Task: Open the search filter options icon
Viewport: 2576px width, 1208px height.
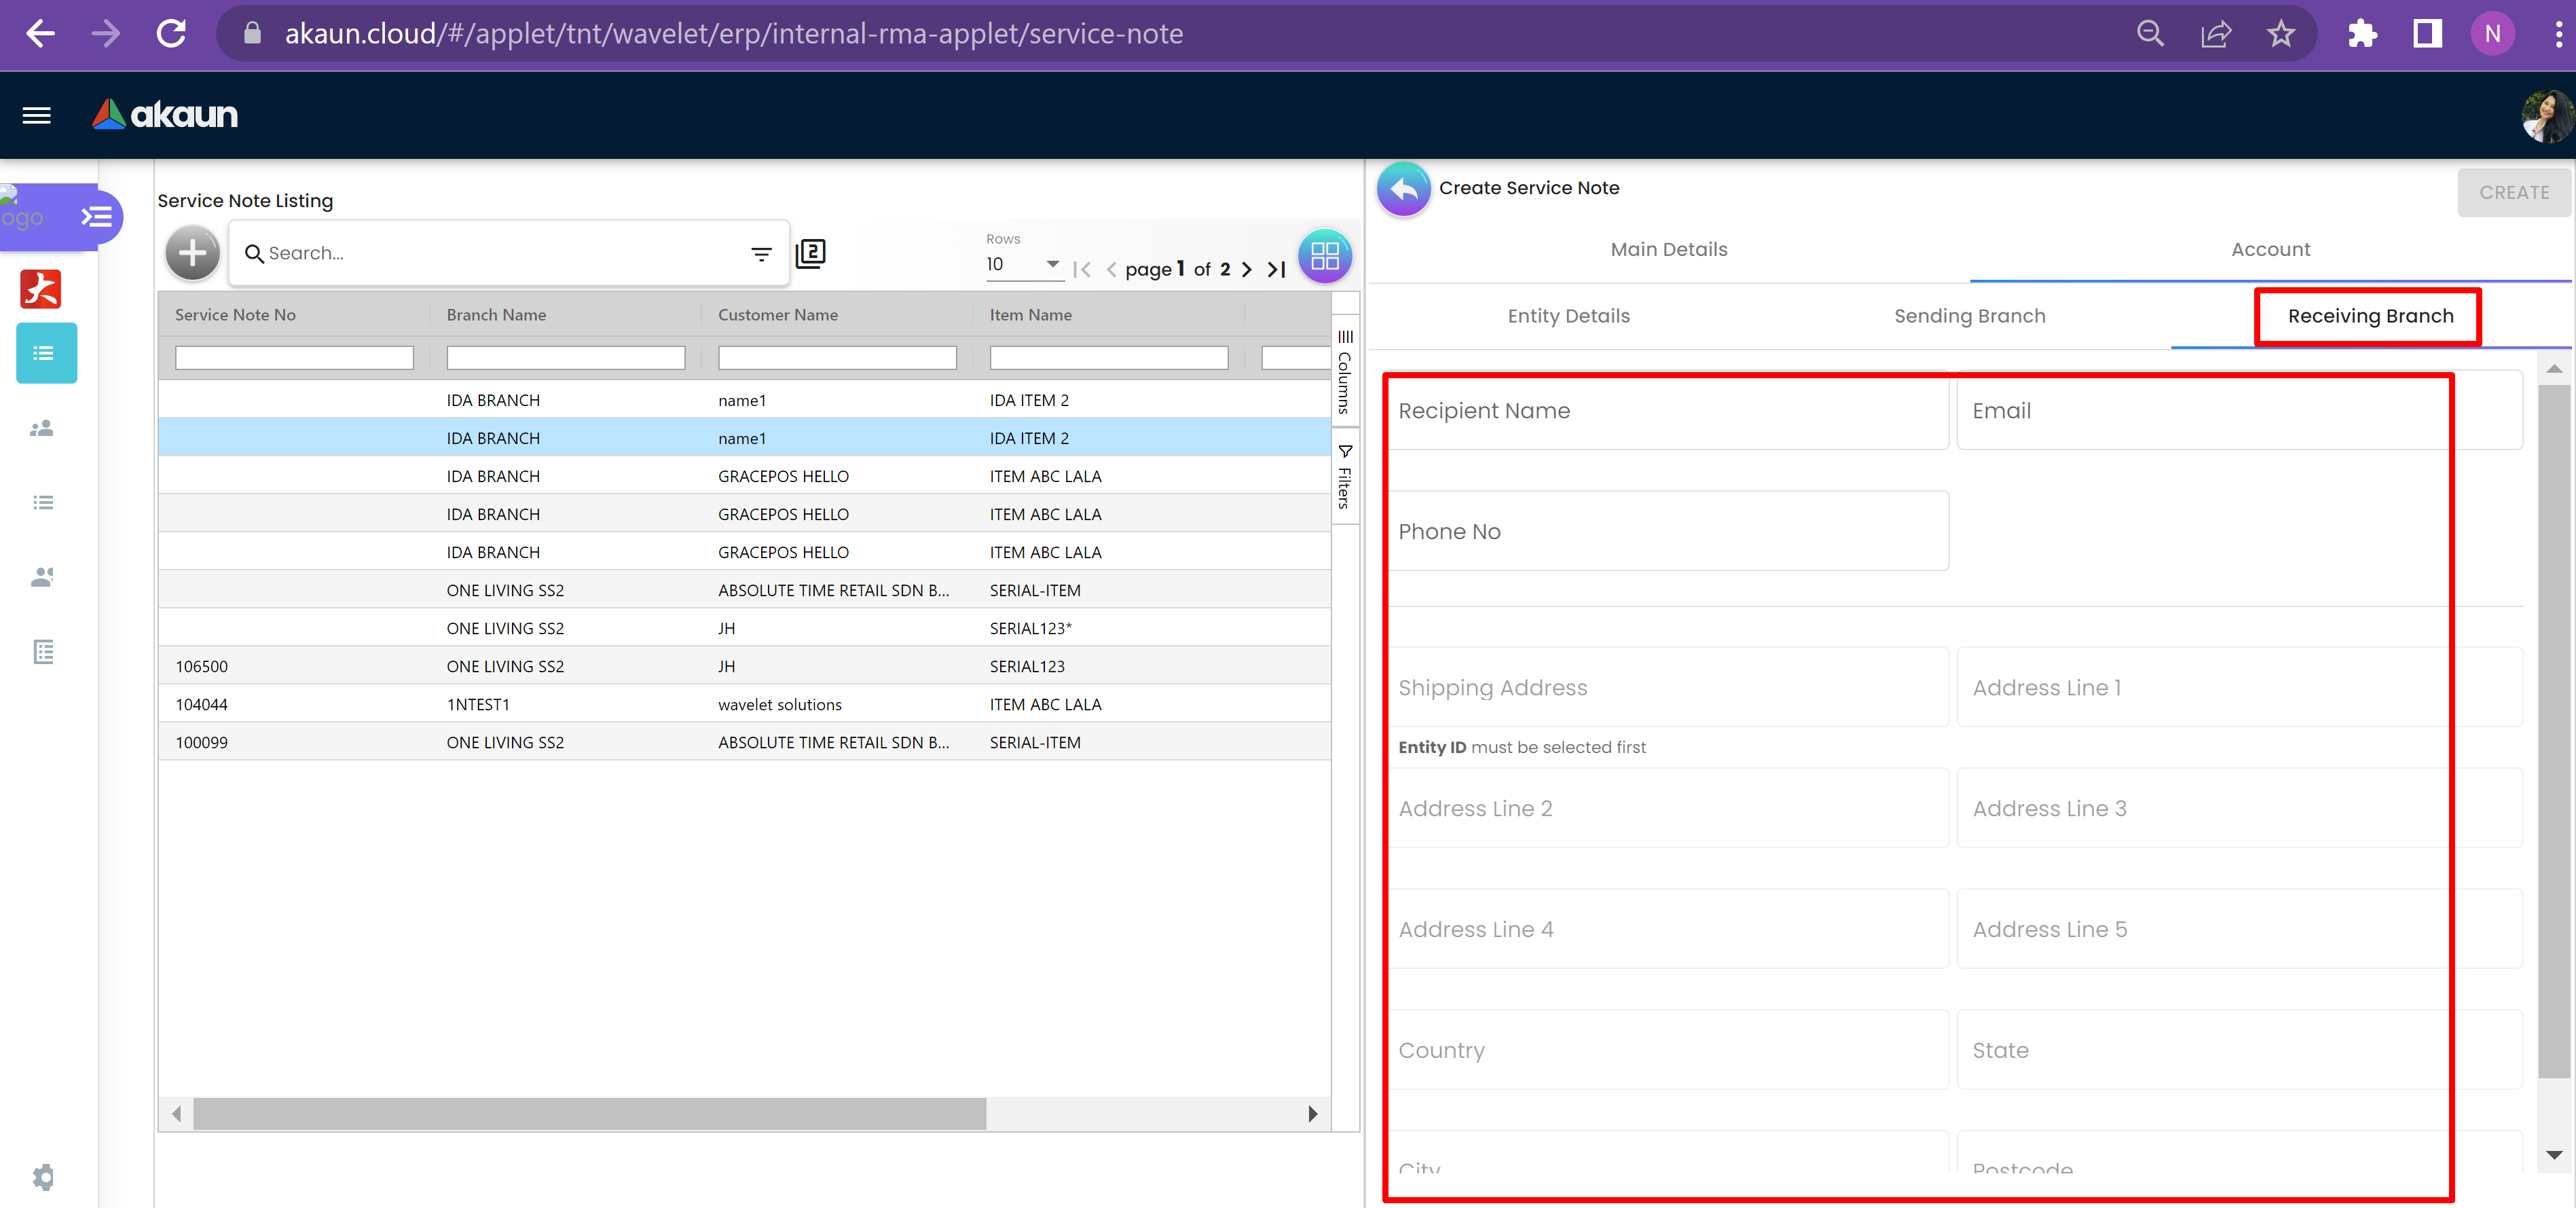Action: coord(761,254)
